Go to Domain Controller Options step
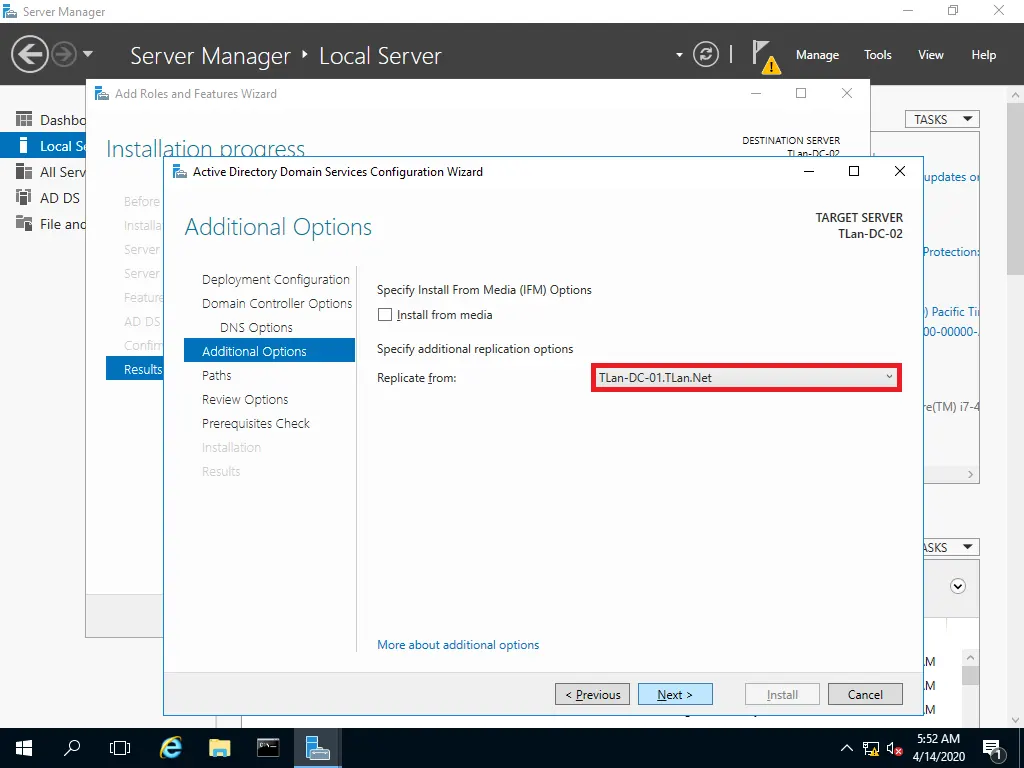1024x768 pixels. 277,304
